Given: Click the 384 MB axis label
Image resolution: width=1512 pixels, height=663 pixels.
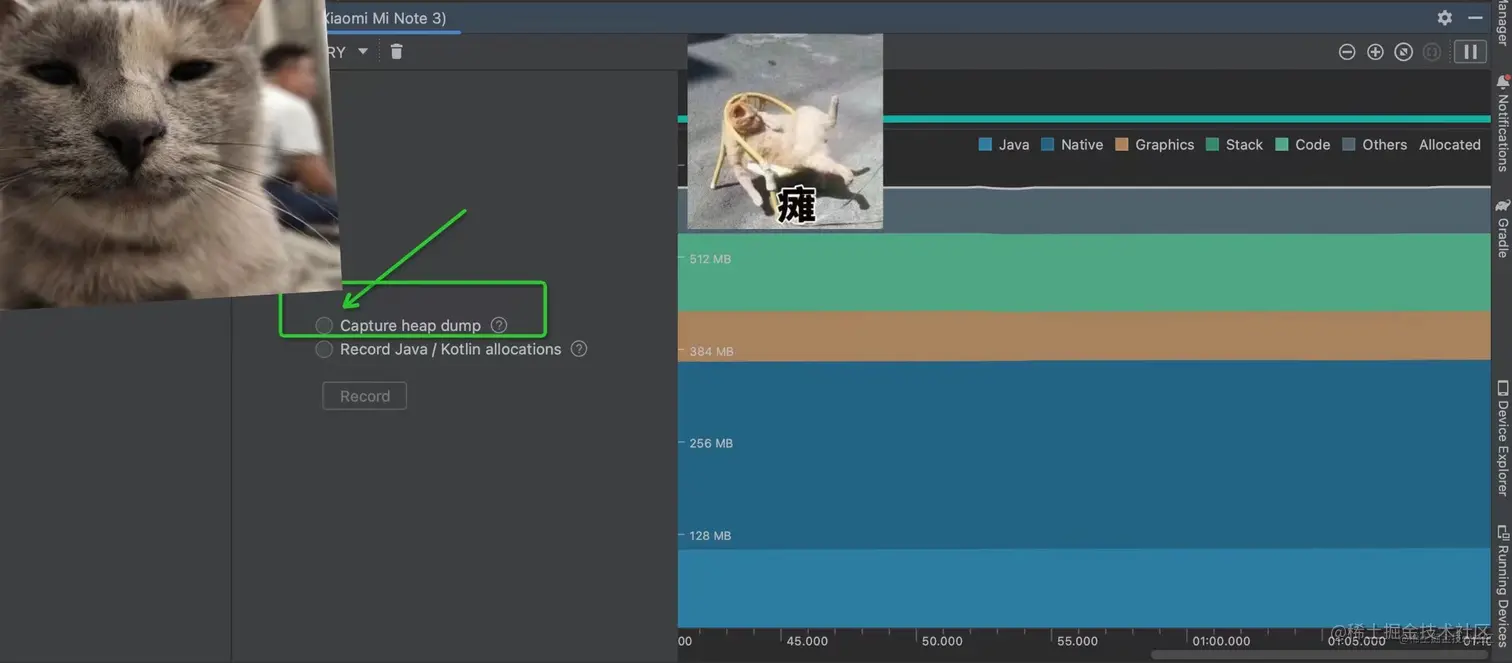Looking at the screenshot, I should click(711, 352).
